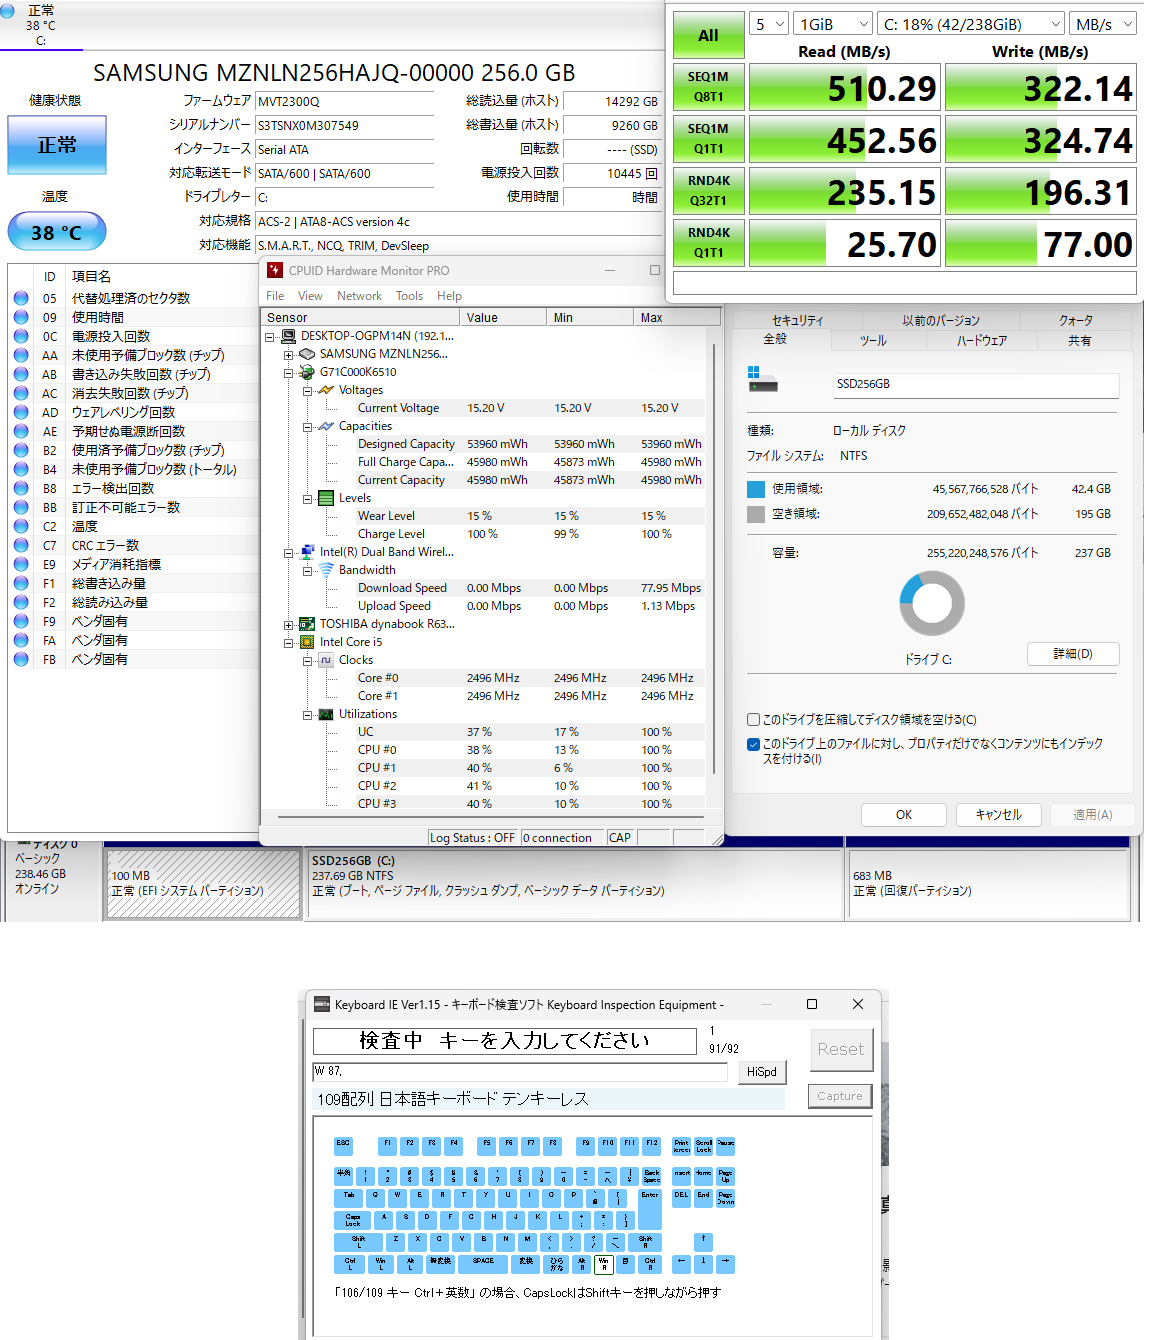Screen dimensions: 1150x1340
Task: Open the test size dropdown showing 1GiB
Action: coord(834,24)
